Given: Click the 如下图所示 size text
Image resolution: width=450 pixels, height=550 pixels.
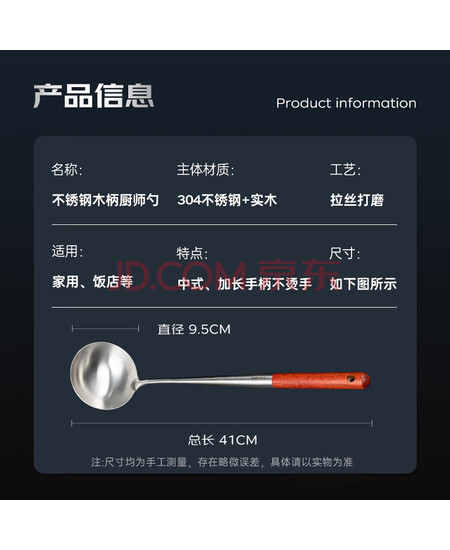Looking at the screenshot, I should [x=363, y=284].
